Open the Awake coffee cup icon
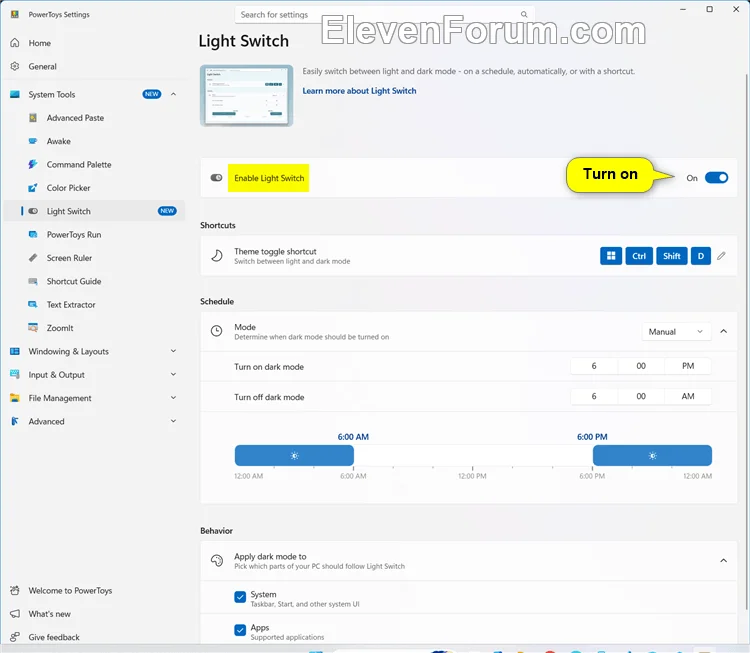Screen dimensions: 750x653 point(33,141)
